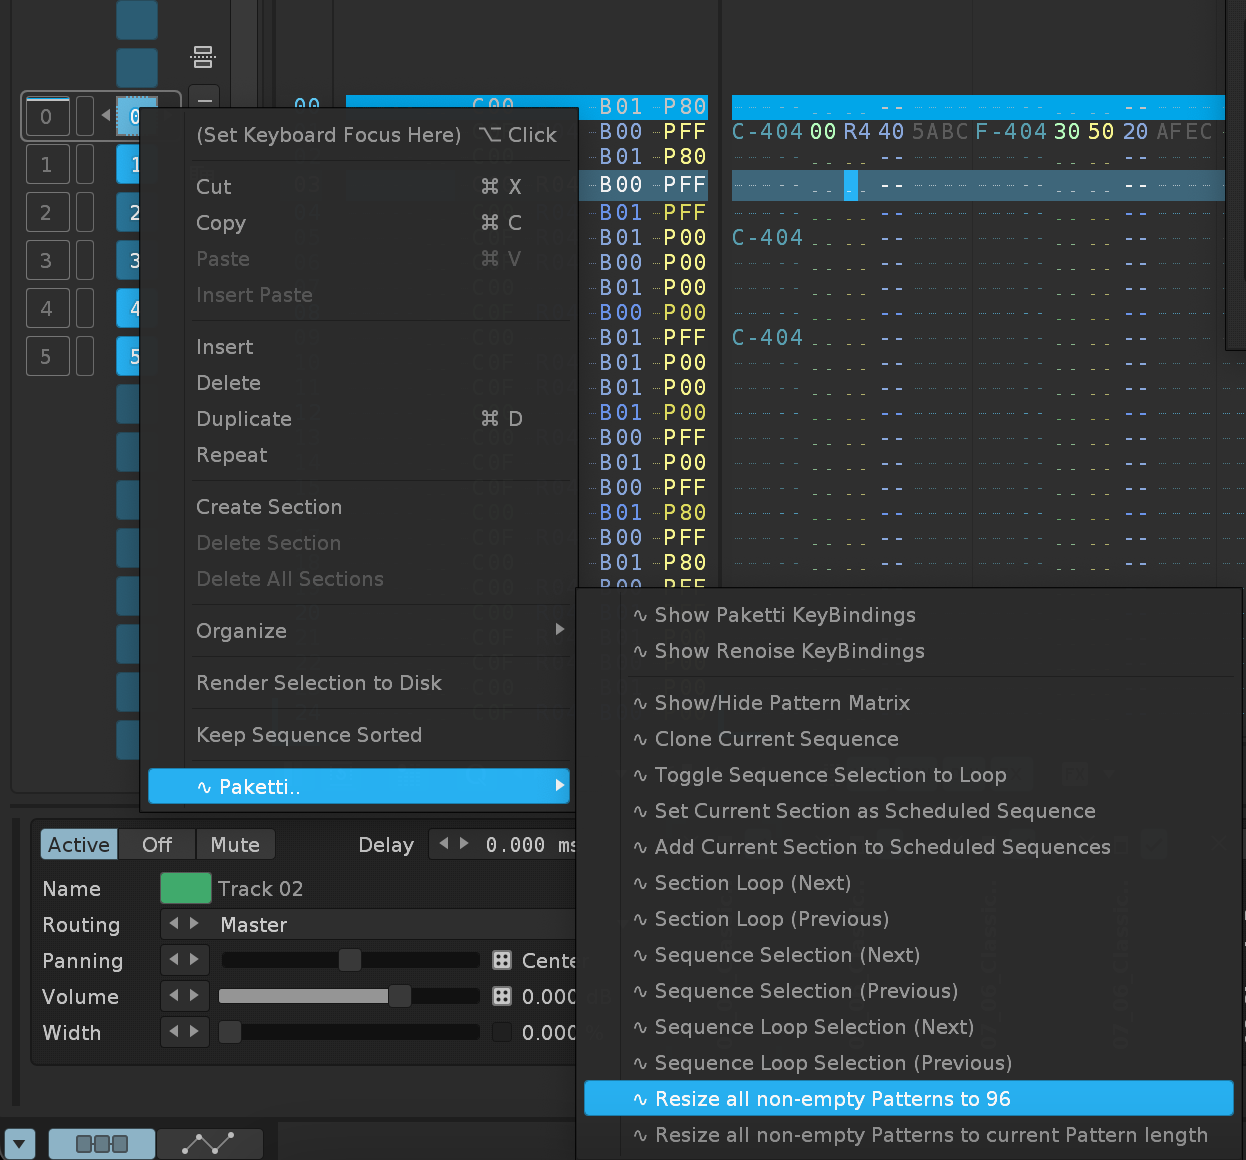Click Create Section in context menu

click(x=269, y=507)
